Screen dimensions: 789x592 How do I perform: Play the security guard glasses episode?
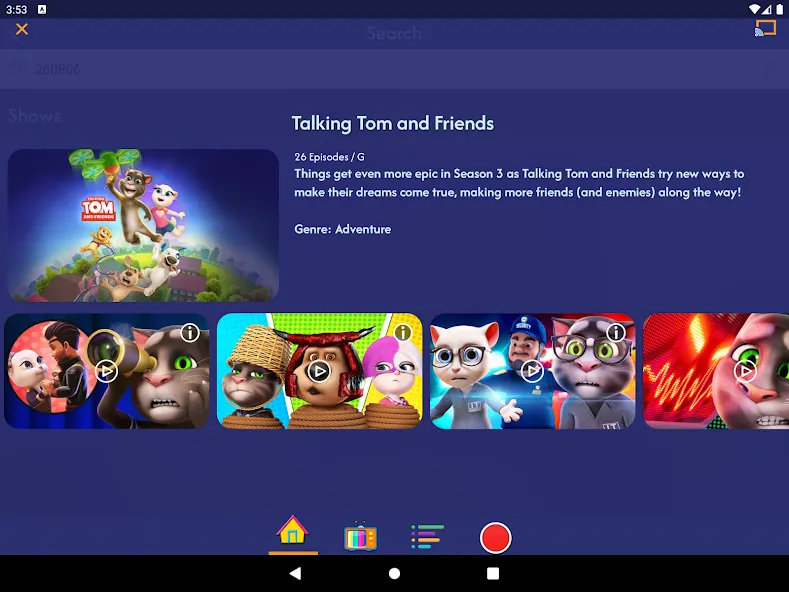pos(532,372)
